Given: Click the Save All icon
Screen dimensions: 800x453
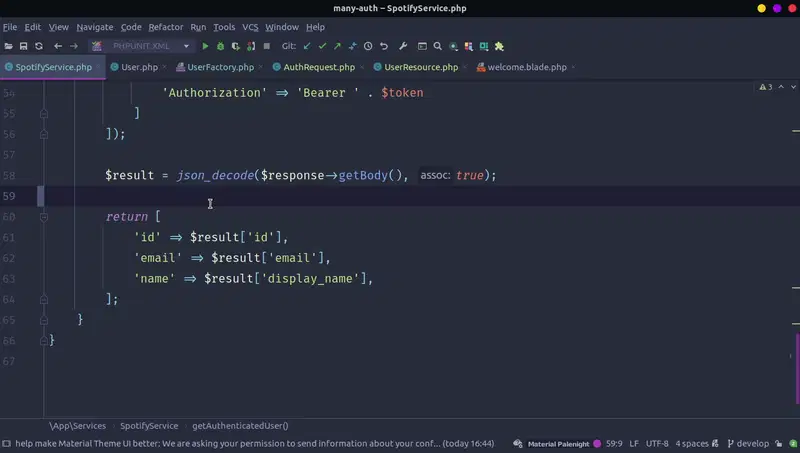Looking at the screenshot, I should click(23, 46).
